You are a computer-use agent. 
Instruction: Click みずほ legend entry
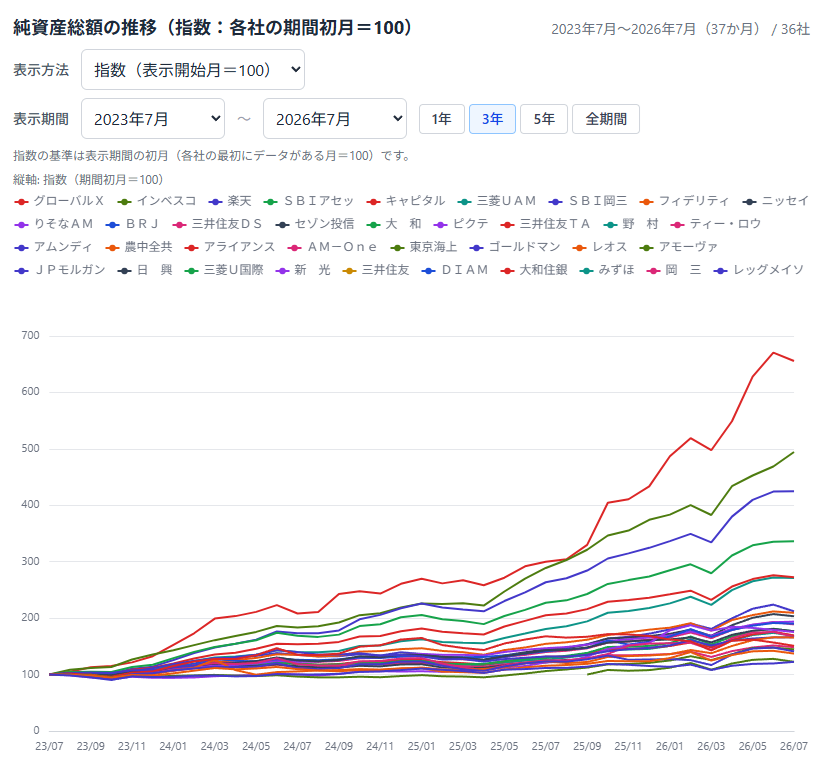(606, 270)
